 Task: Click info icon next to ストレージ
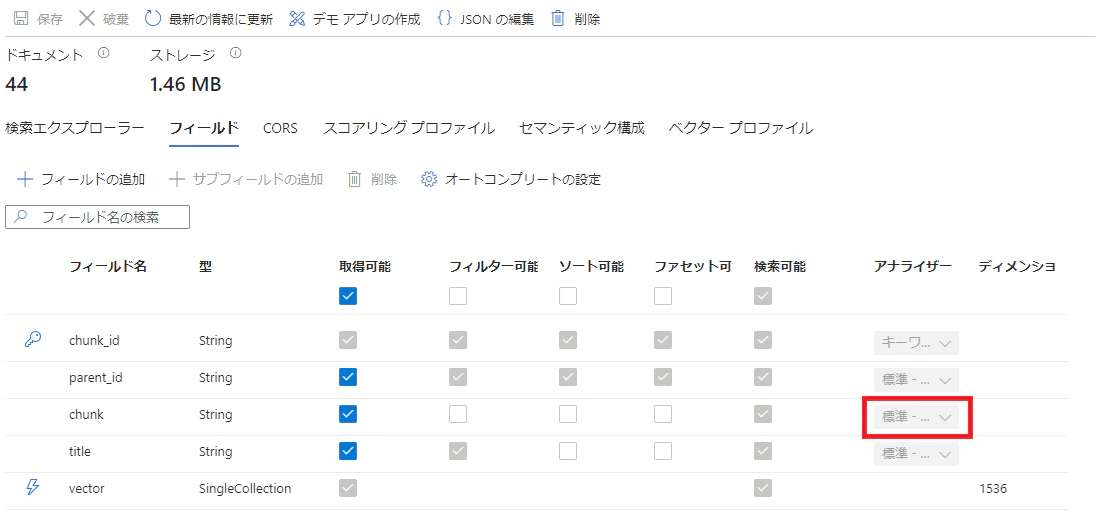[x=235, y=53]
